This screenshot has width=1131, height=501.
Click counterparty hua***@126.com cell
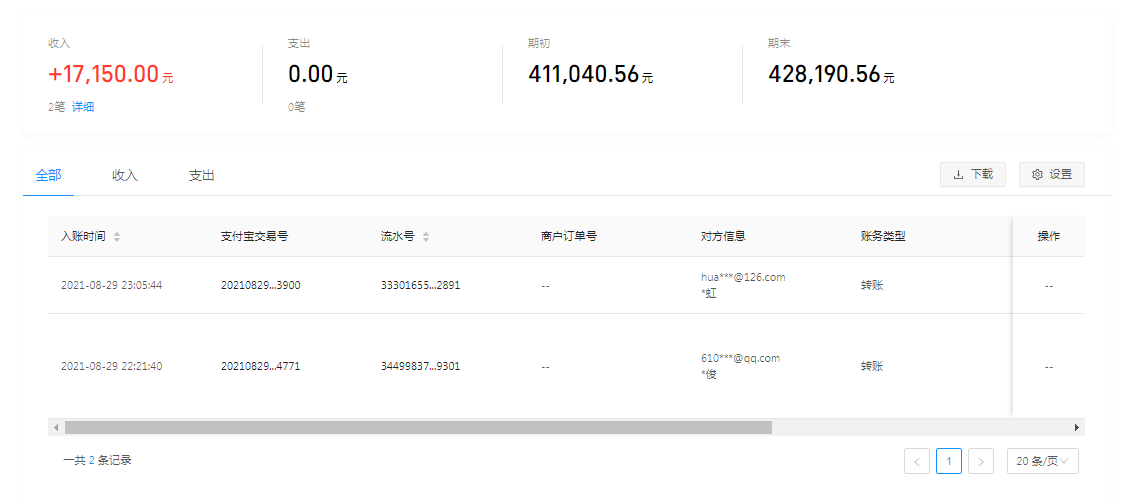pos(743,277)
